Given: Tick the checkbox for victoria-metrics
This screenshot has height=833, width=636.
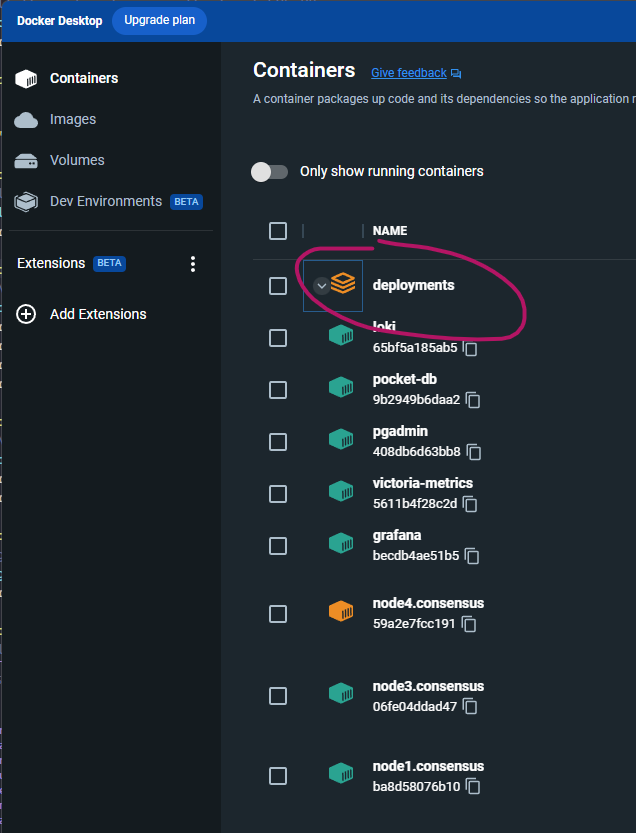Looking at the screenshot, I should (x=277, y=494).
